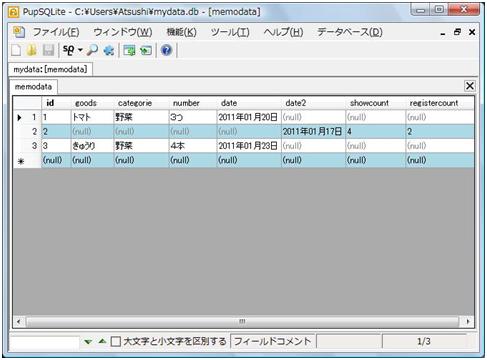Select the 野菜 cell in row 1

coord(141,117)
